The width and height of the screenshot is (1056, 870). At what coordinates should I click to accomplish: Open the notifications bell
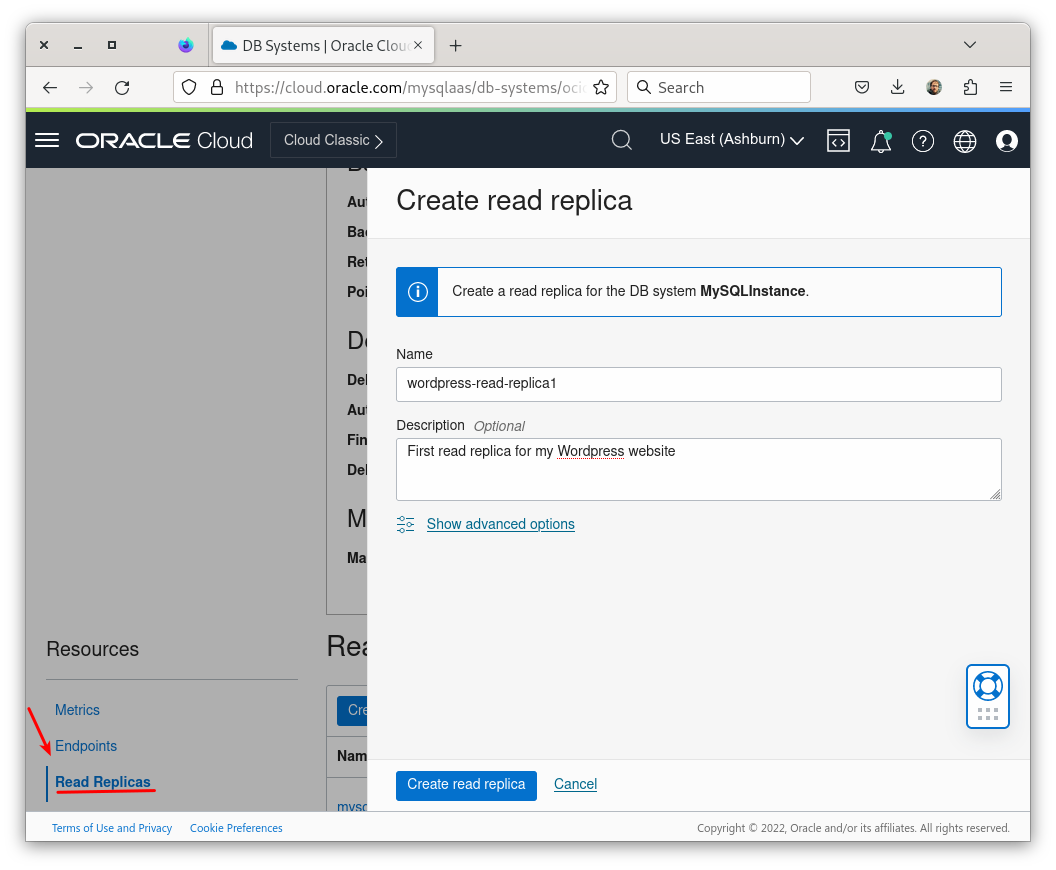pyautogui.click(x=880, y=141)
